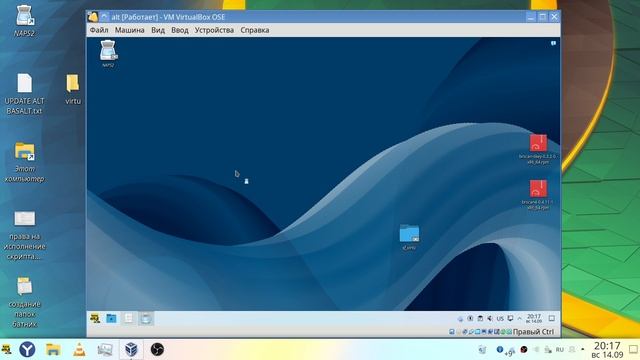Viewport: 640px width, 360px height.
Task: Select UPDATE ALT BASALT.txt file
Action: 24,94
